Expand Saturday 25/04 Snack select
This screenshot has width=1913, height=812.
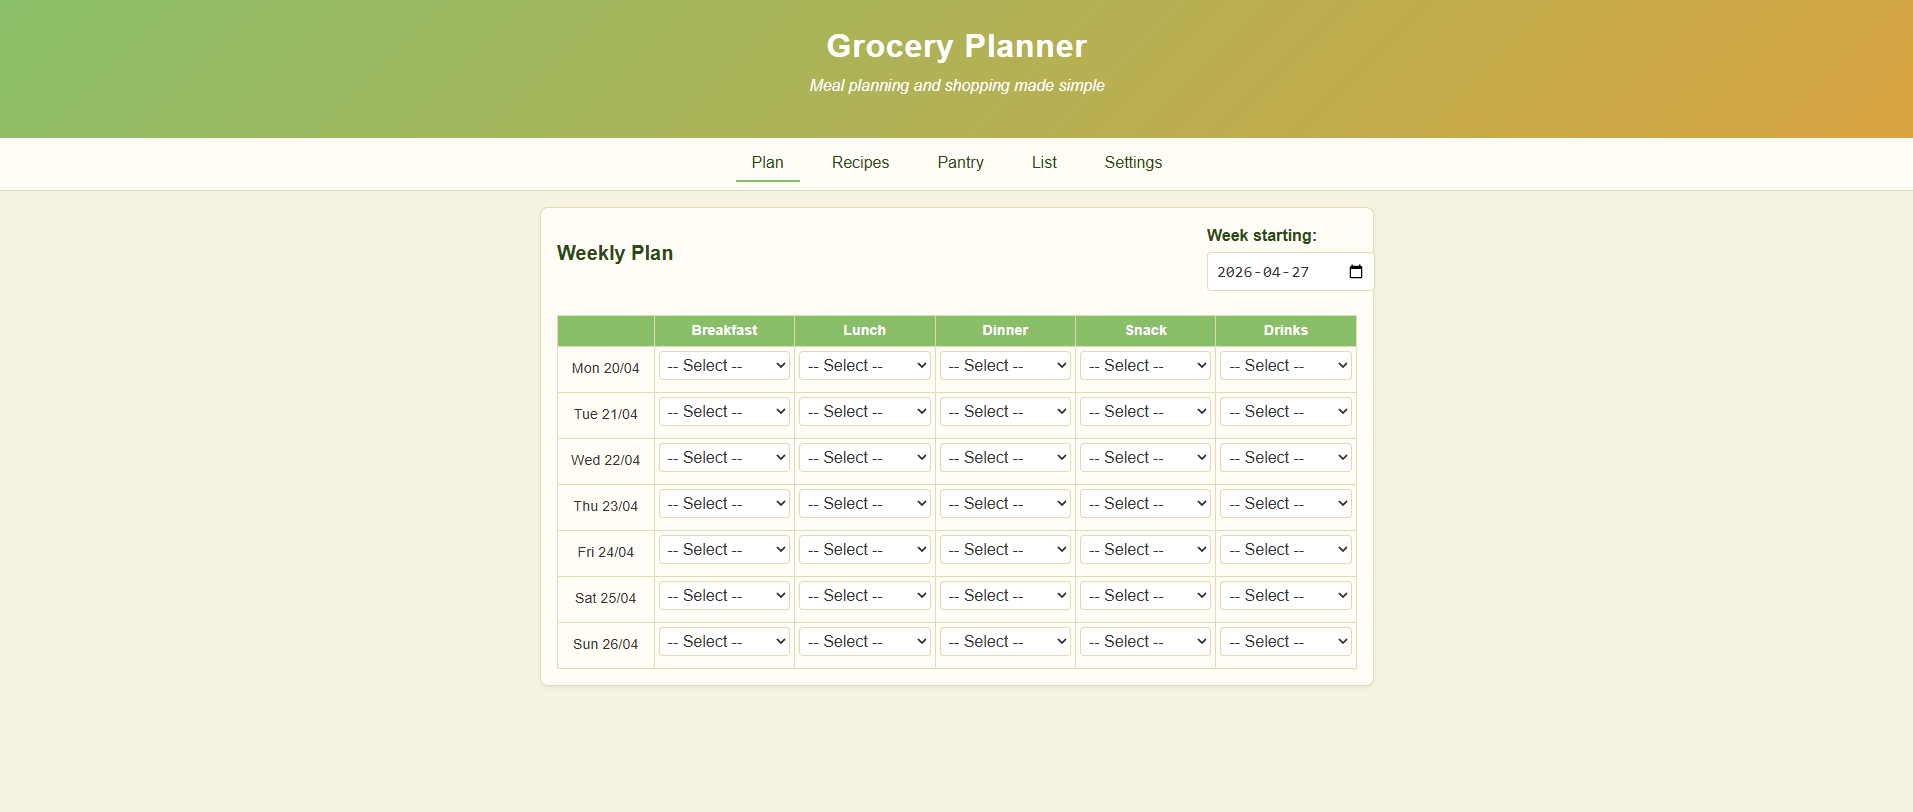(x=1145, y=596)
